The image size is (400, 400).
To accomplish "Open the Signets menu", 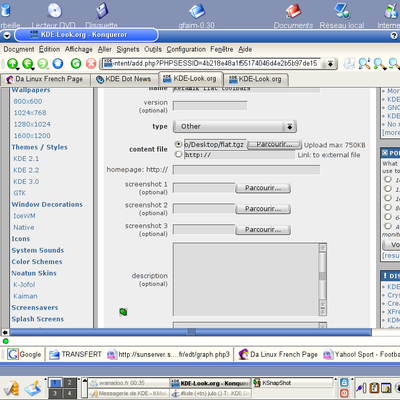I will [x=128, y=49].
